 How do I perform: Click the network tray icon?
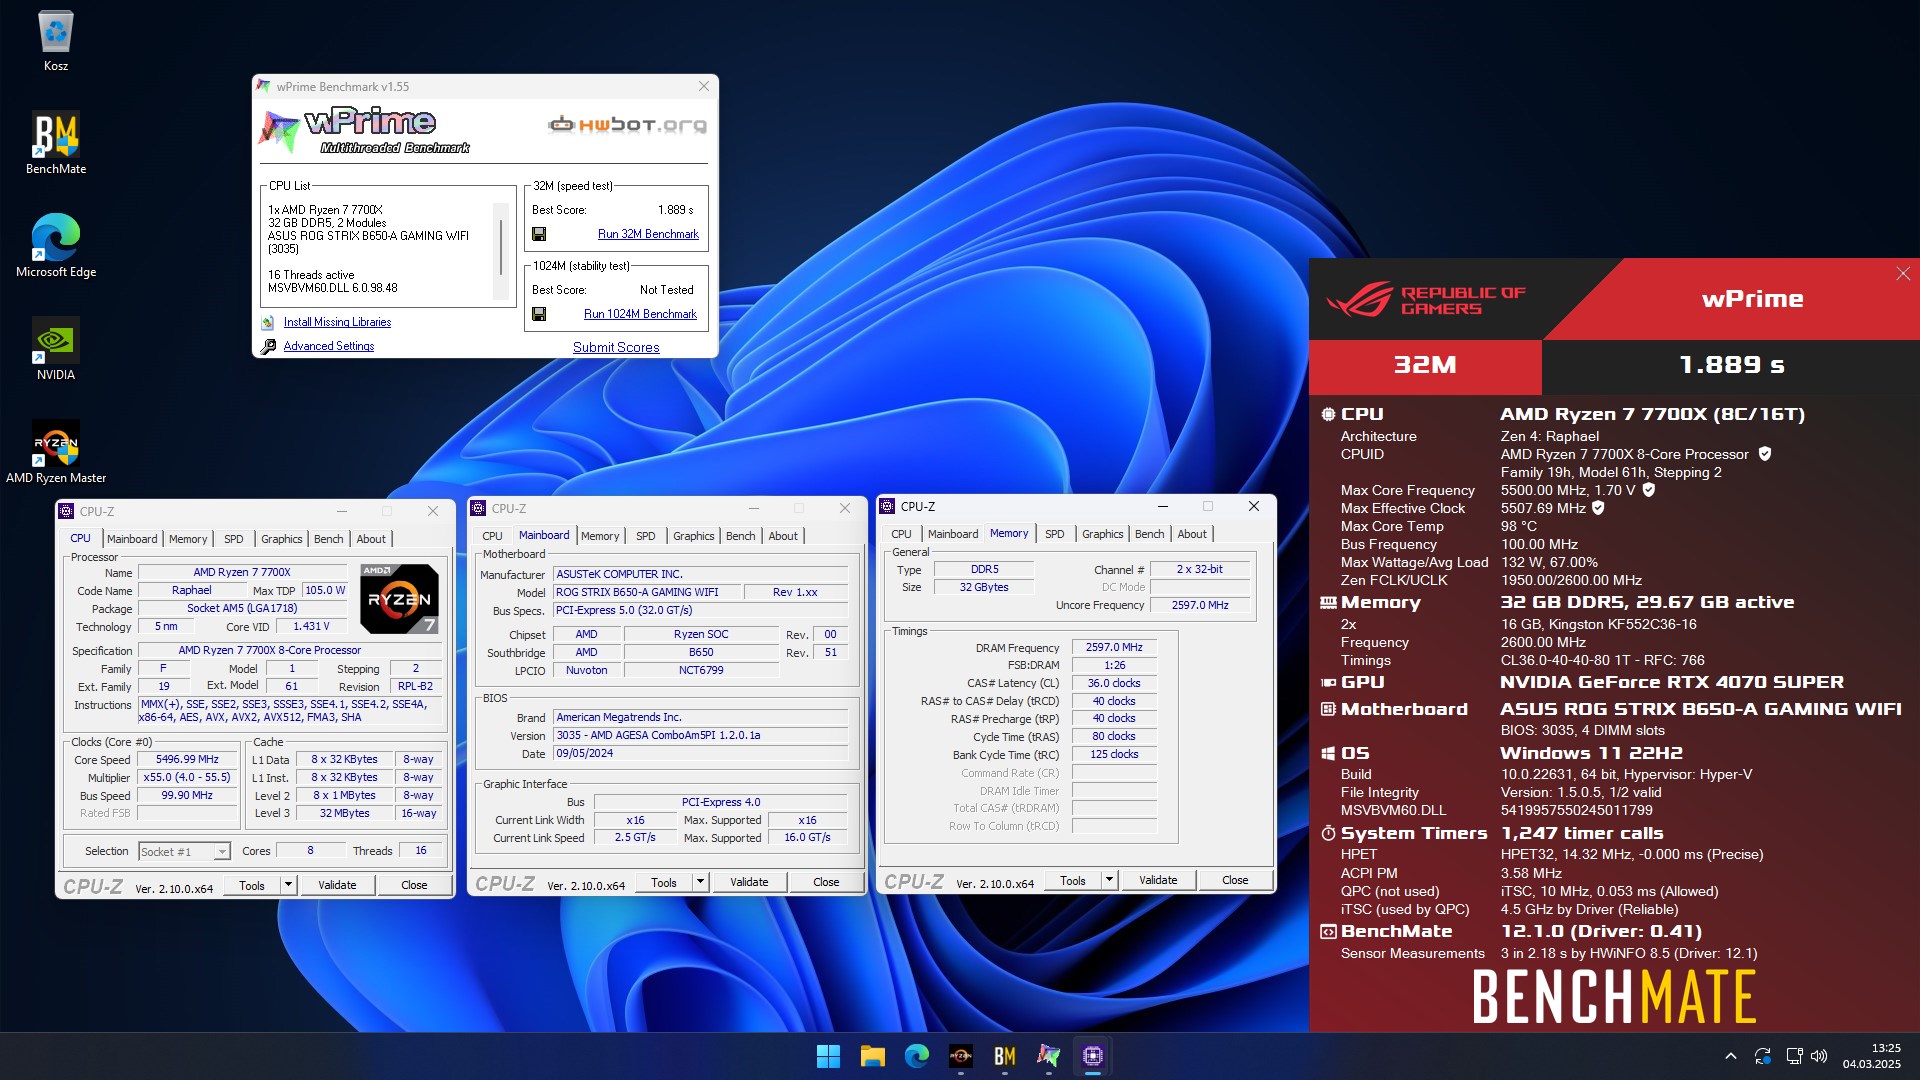coord(1793,1056)
